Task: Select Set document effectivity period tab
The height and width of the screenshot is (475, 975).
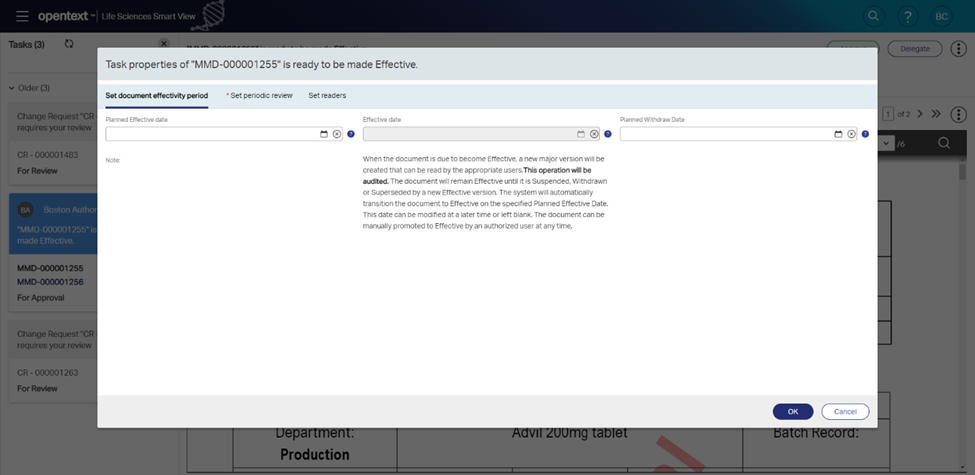Action: pyautogui.click(x=157, y=96)
